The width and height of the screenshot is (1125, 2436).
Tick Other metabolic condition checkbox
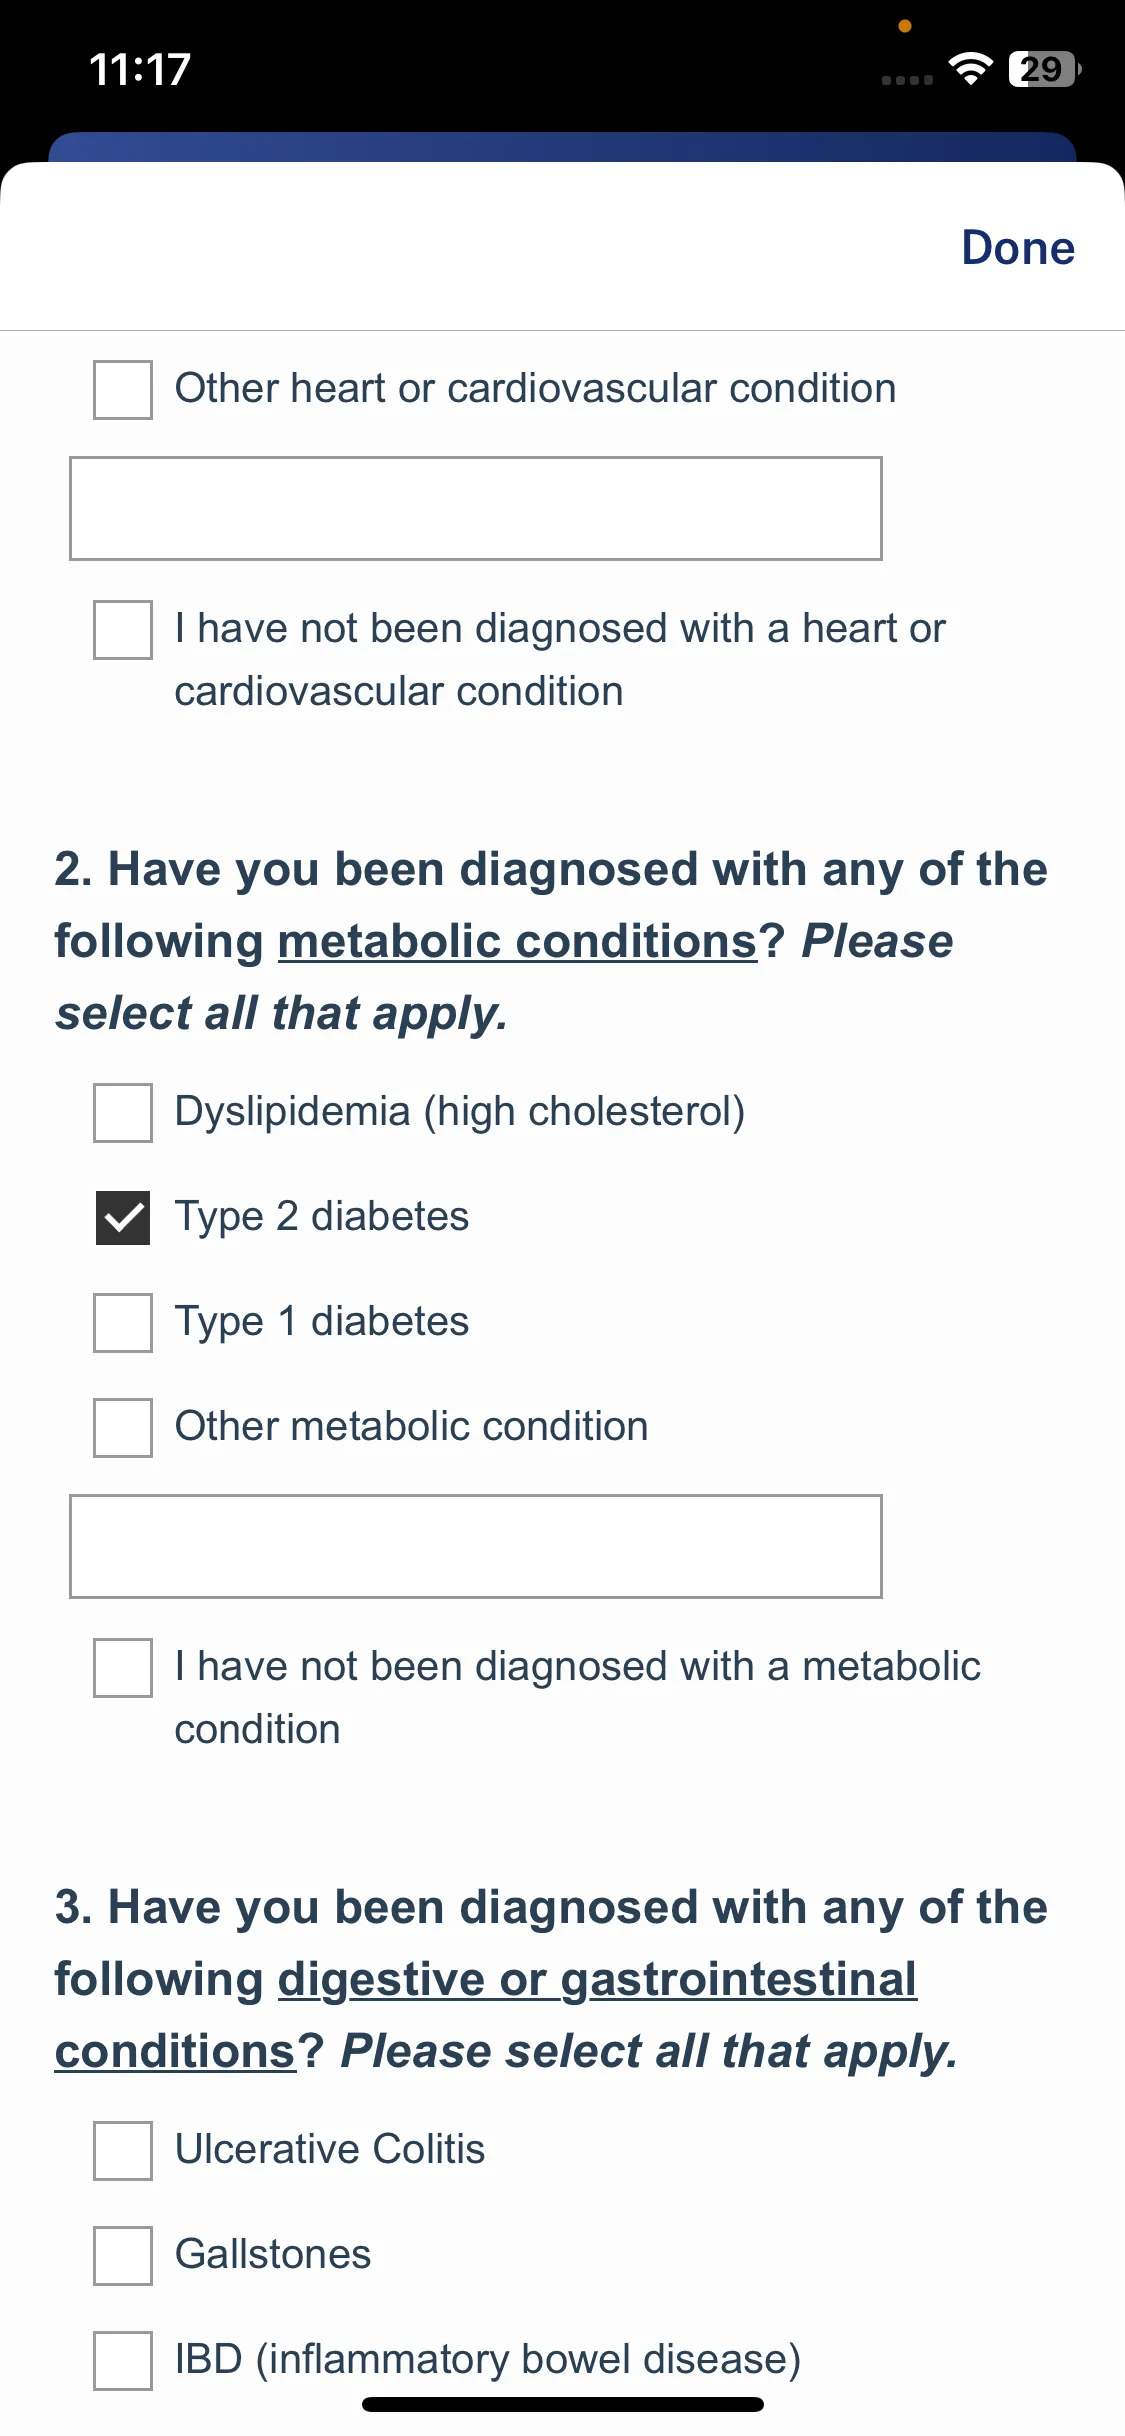123,1428
